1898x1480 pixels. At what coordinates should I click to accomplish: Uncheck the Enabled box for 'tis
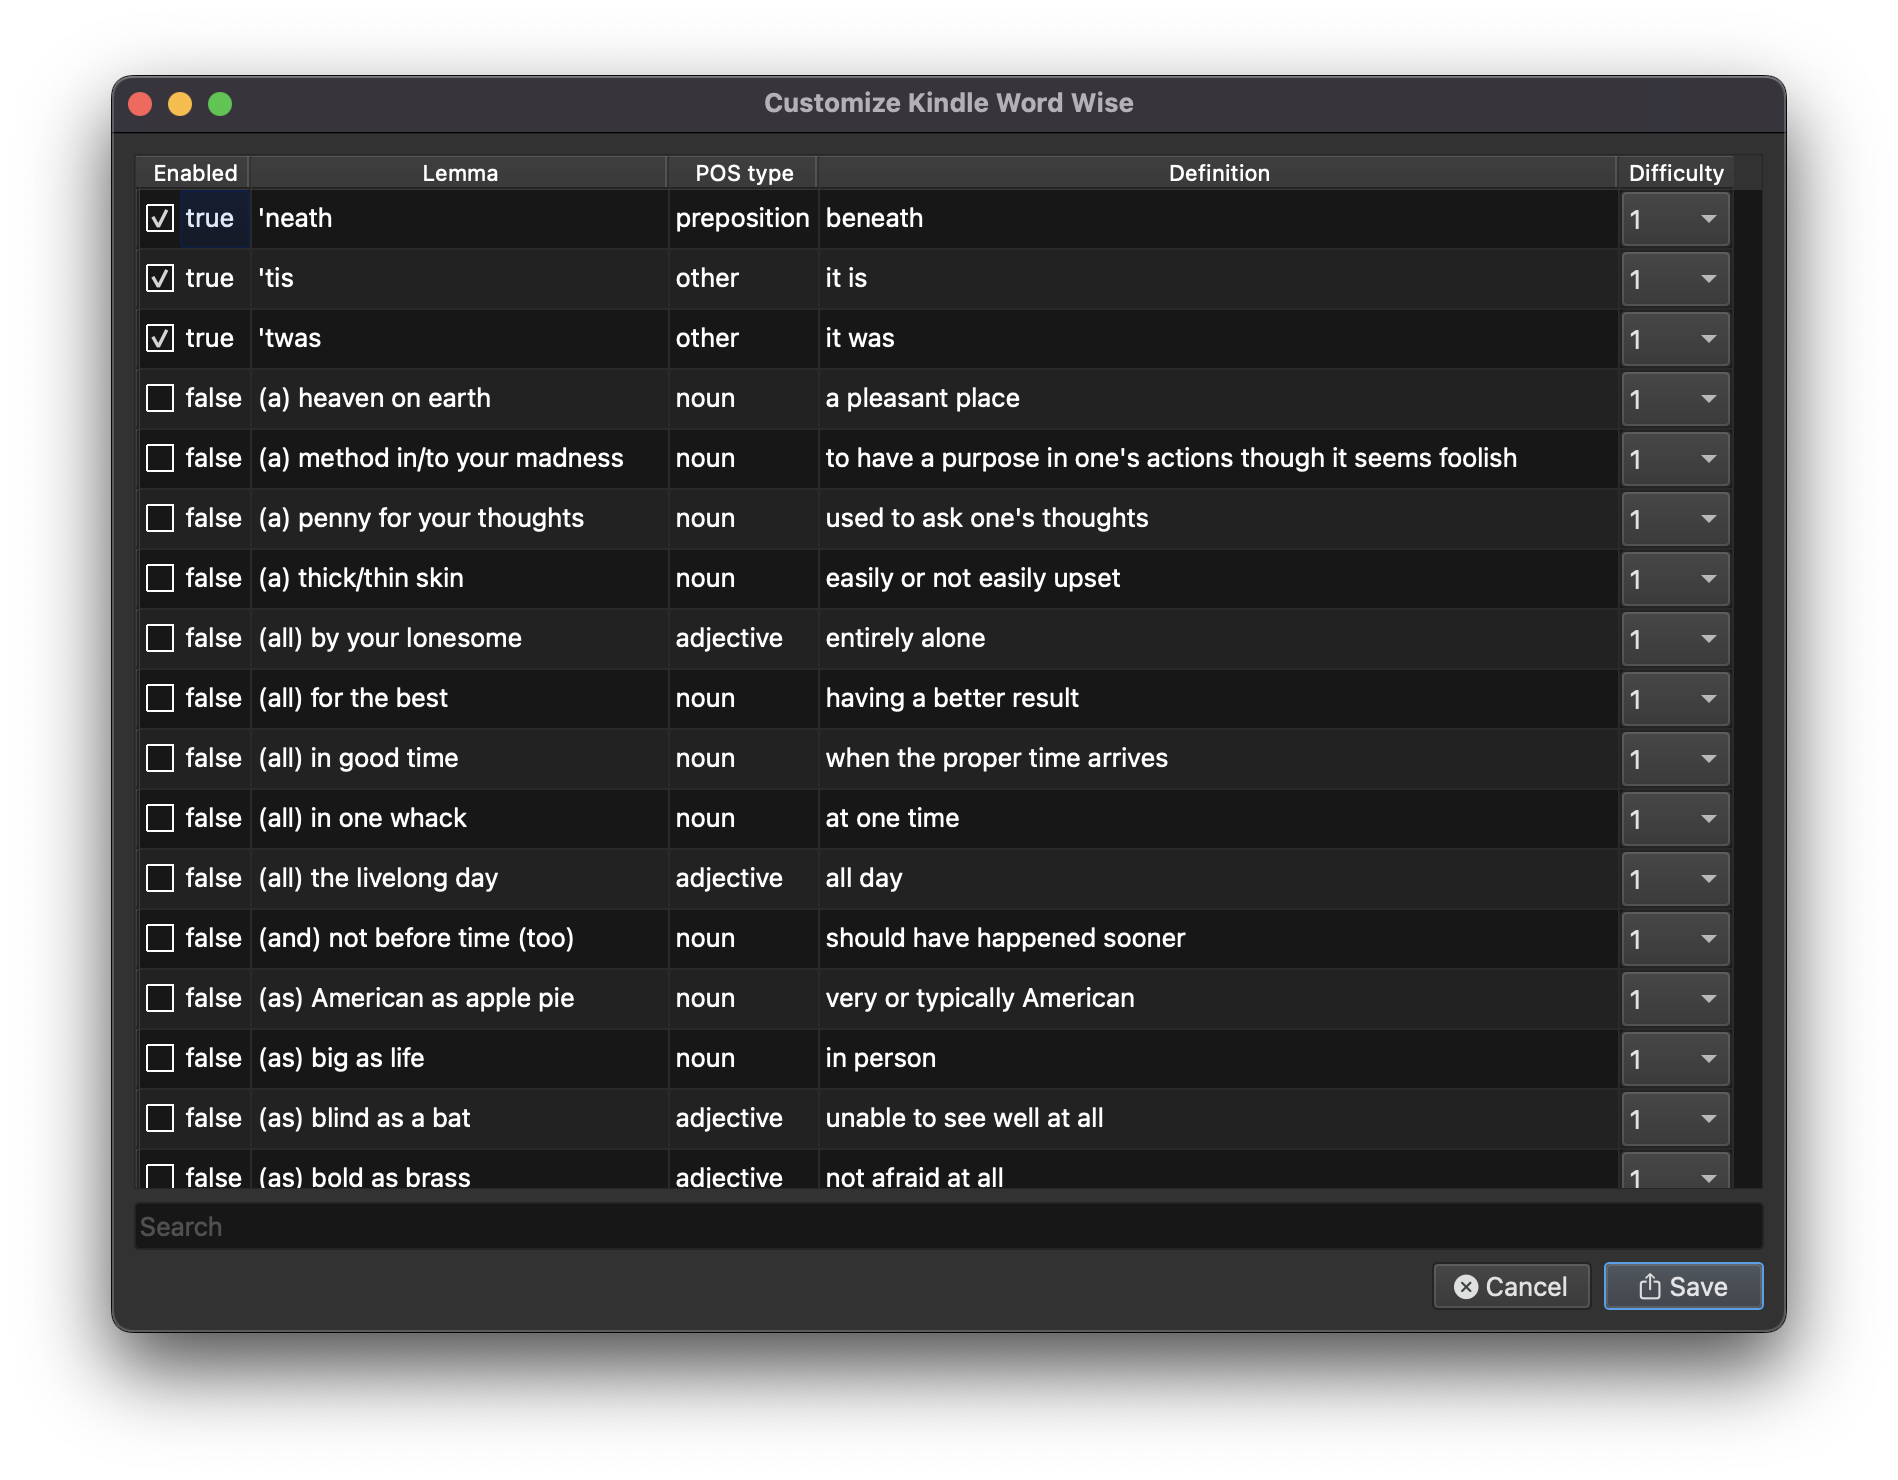(x=160, y=278)
